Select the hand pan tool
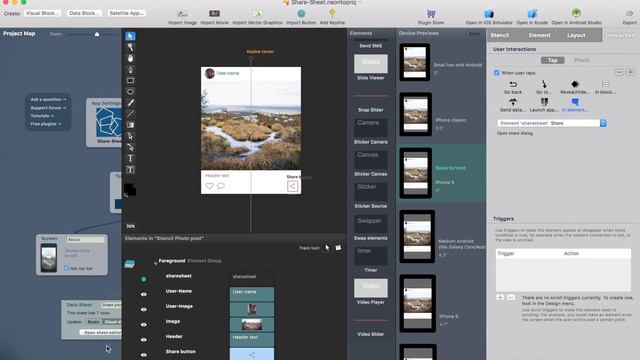Screen dimensions: 640x360 (x=130, y=58)
